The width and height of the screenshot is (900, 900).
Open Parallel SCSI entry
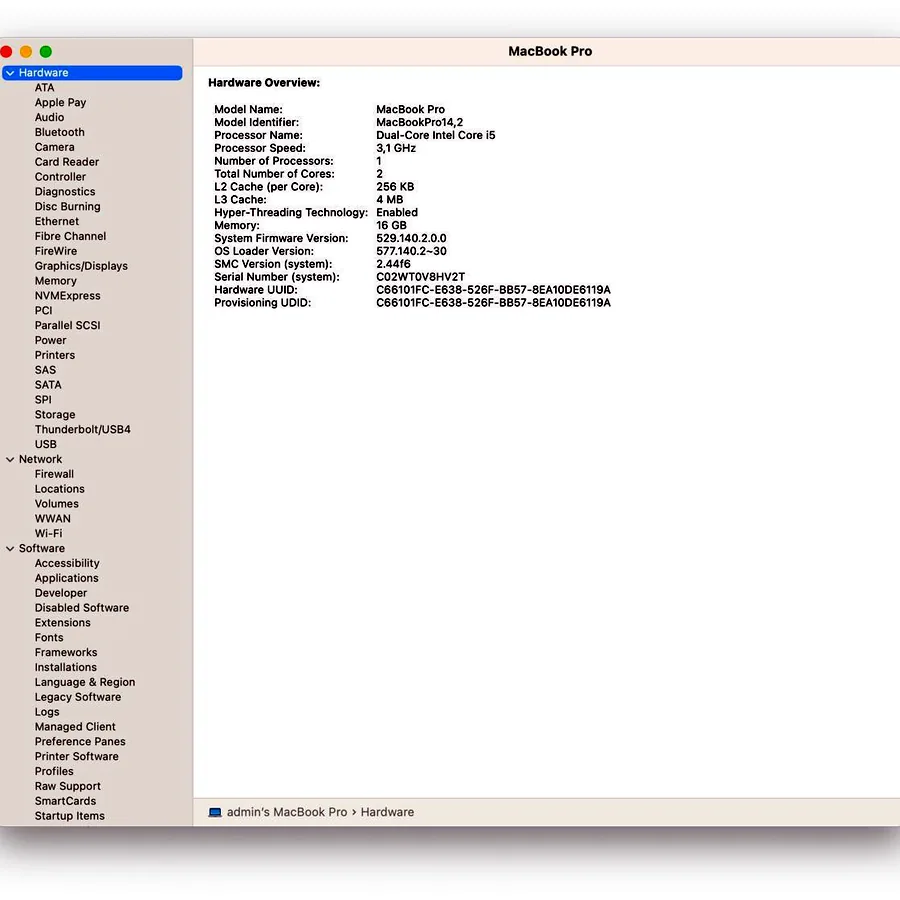68,326
